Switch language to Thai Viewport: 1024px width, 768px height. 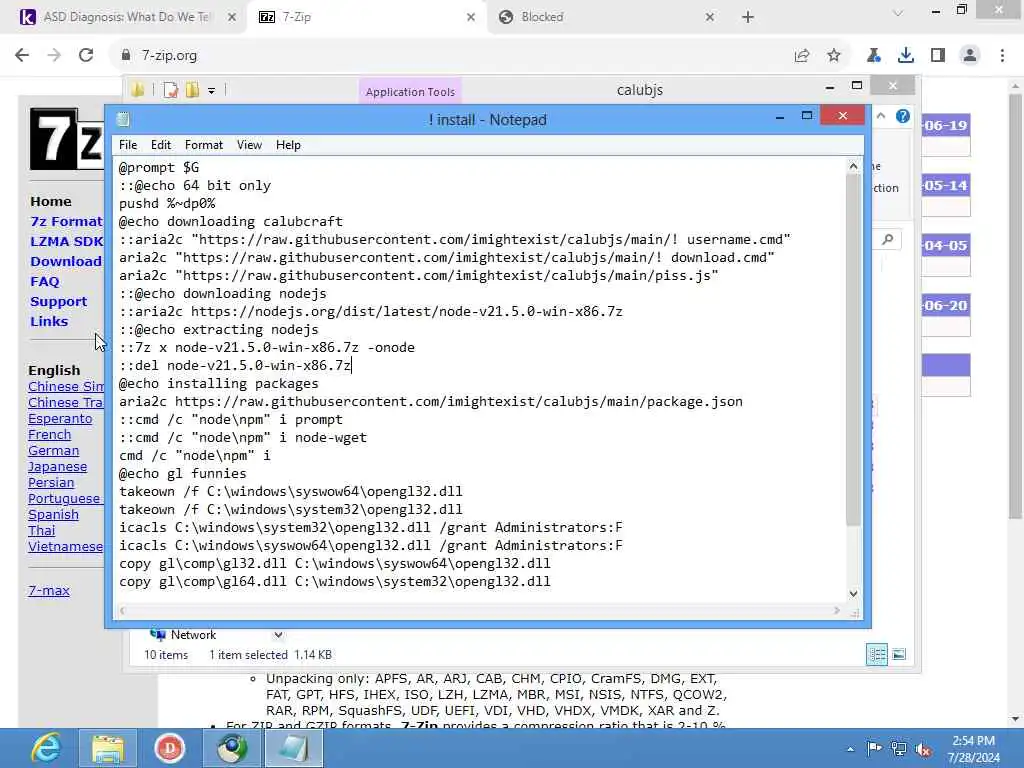pos(42,531)
